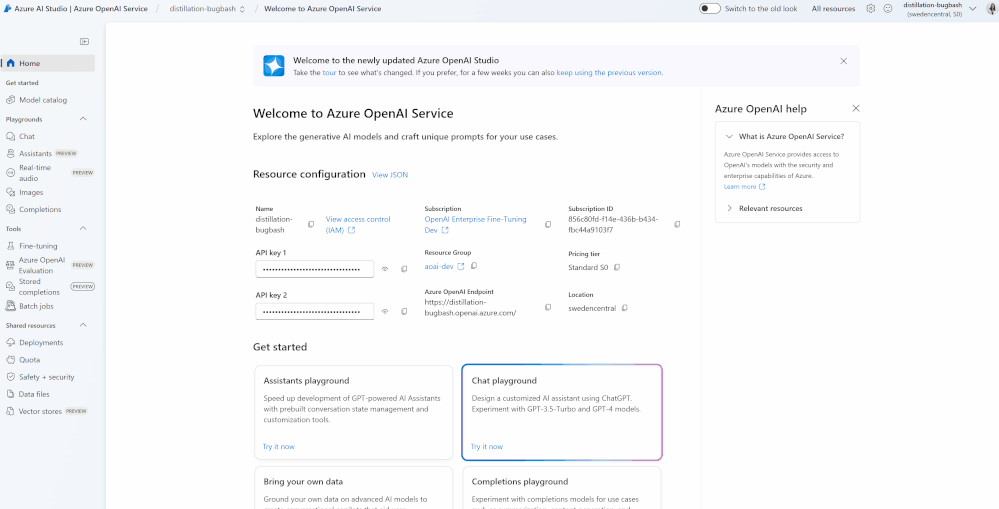Open Azure OpenAI Evaluation
The image size is (999, 509).
point(48,265)
